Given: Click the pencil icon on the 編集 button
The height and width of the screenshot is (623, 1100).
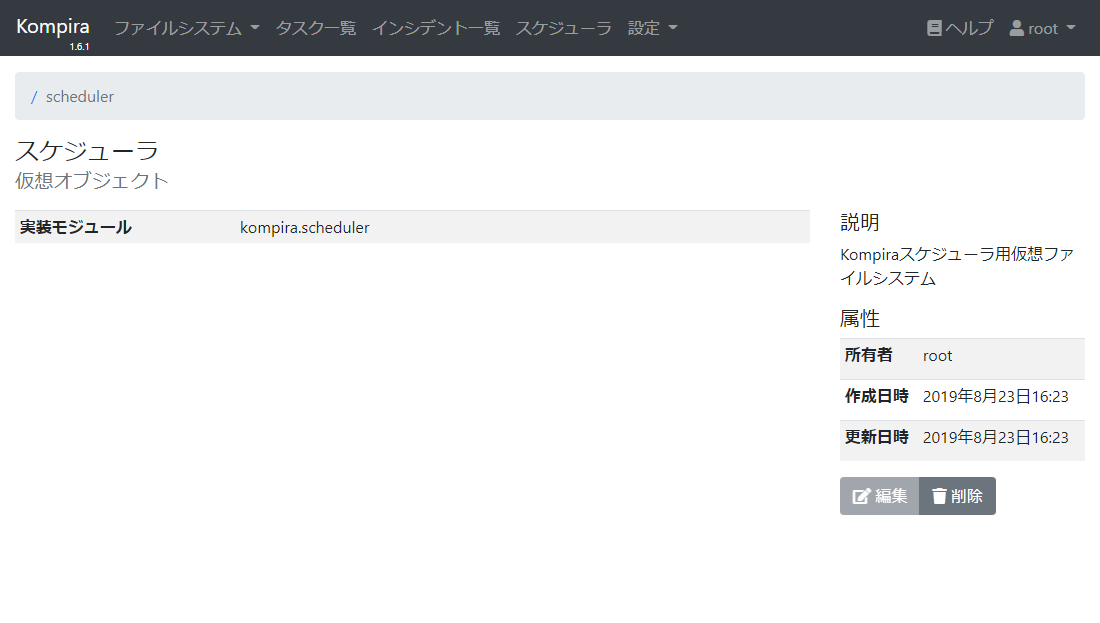Looking at the screenshot, I should click(861, 496).
